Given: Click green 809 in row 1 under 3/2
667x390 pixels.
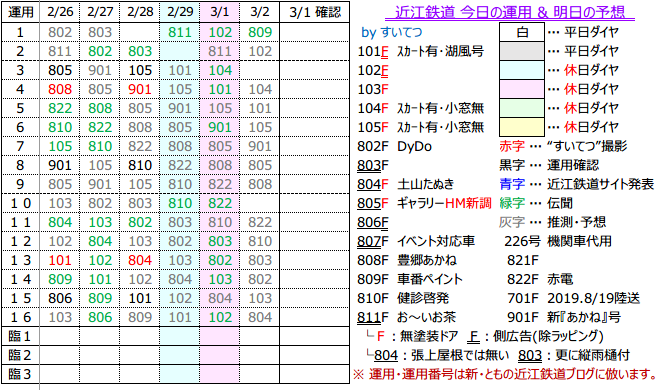Looking at the screenshot, I should (260, 32).
